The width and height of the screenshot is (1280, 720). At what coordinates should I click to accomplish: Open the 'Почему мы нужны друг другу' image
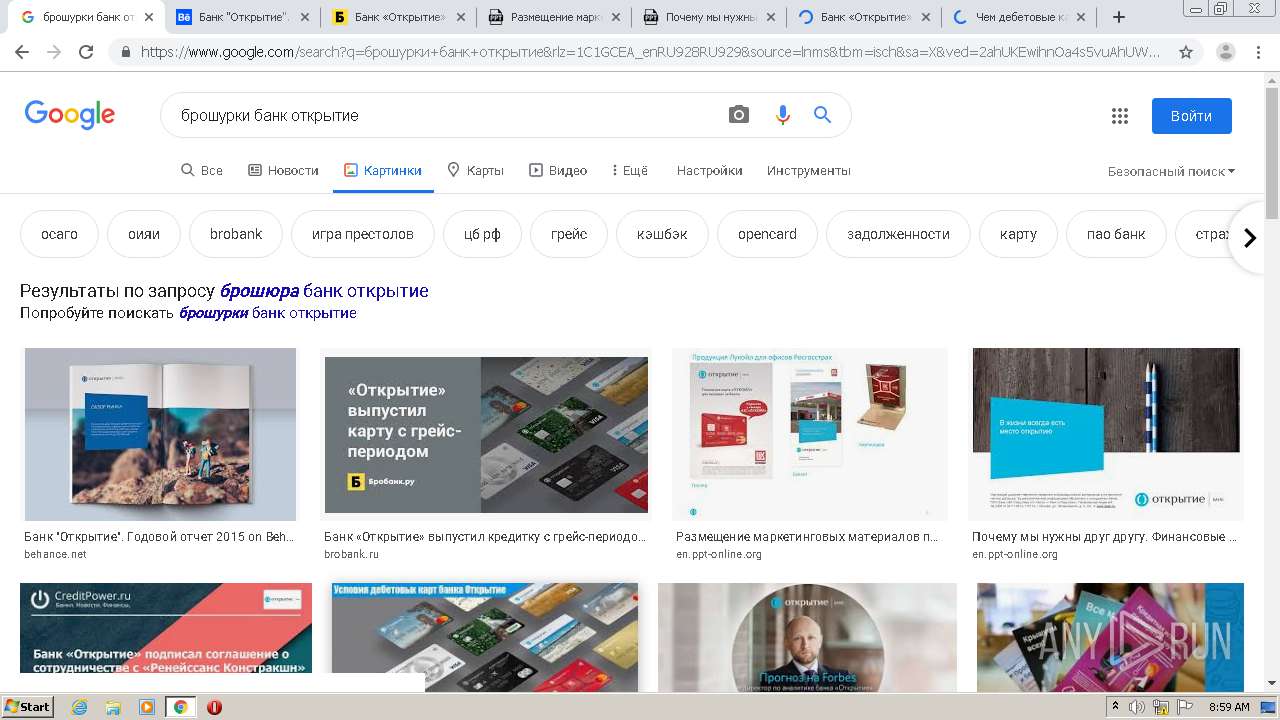point(1106,434)
